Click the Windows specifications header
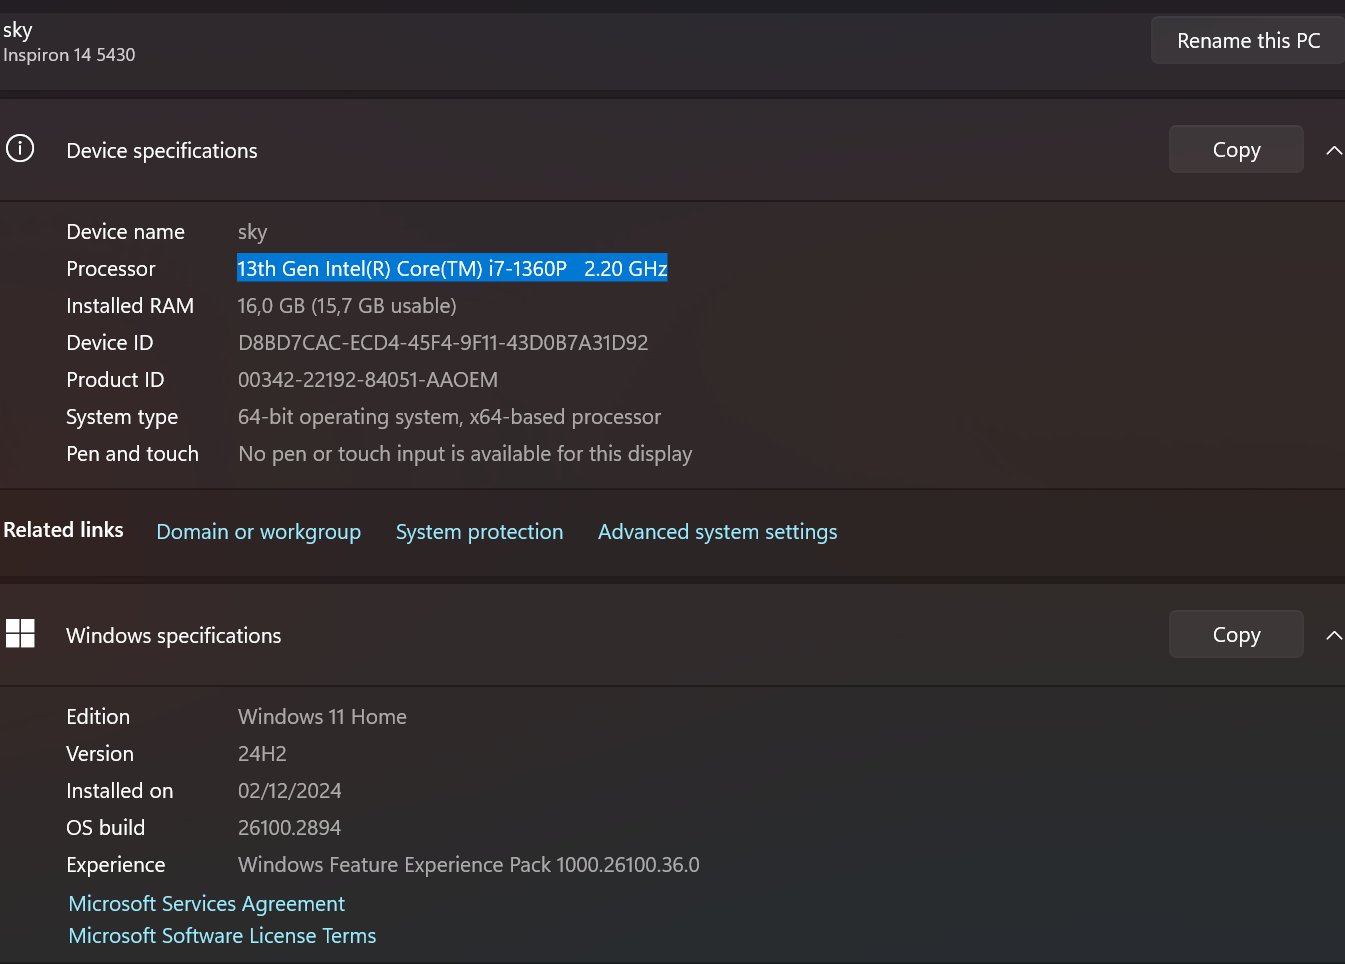Viewport: 1345px width, 964px height. point(174,636)
